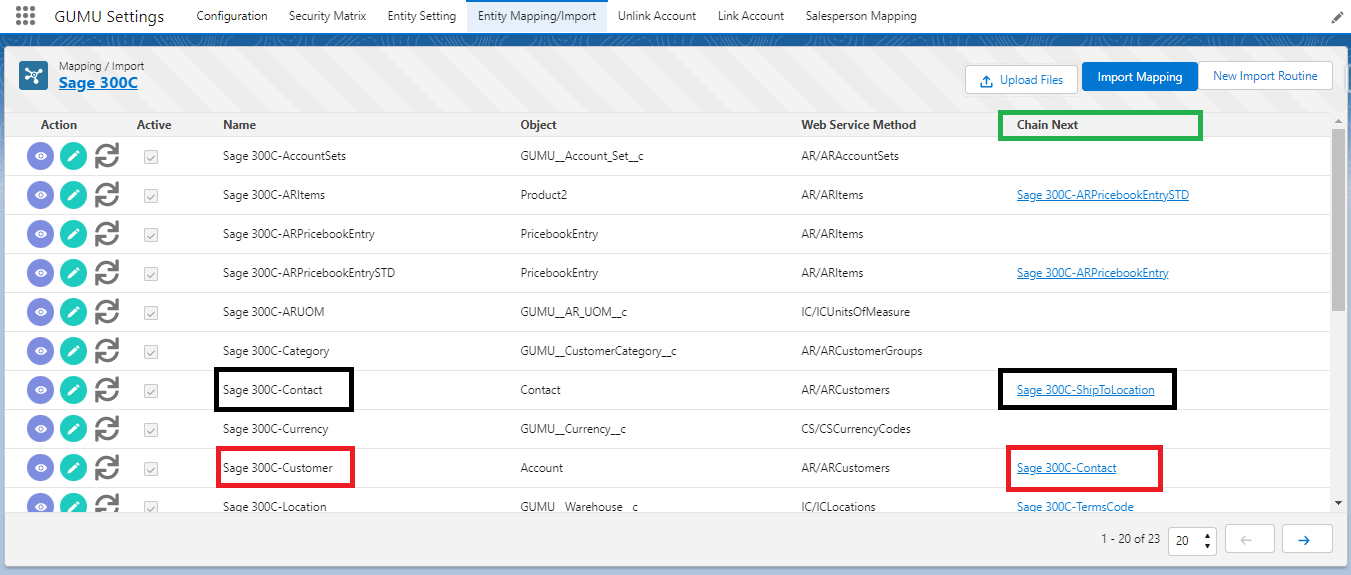Edit Sage 300C-Category with pencil icon
Screen dimensions: 1351x575
(73, 352)
